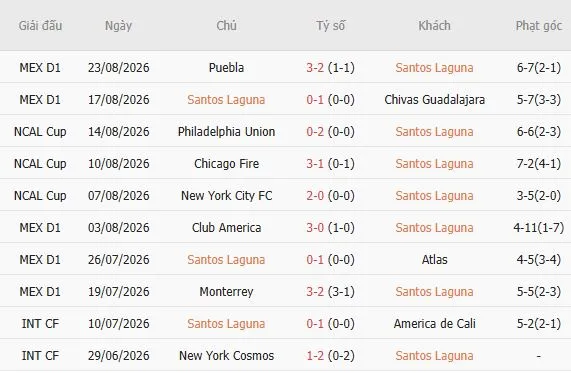Click the America de Cali team
Screen dimensions: 571x373
click(434, 324)
